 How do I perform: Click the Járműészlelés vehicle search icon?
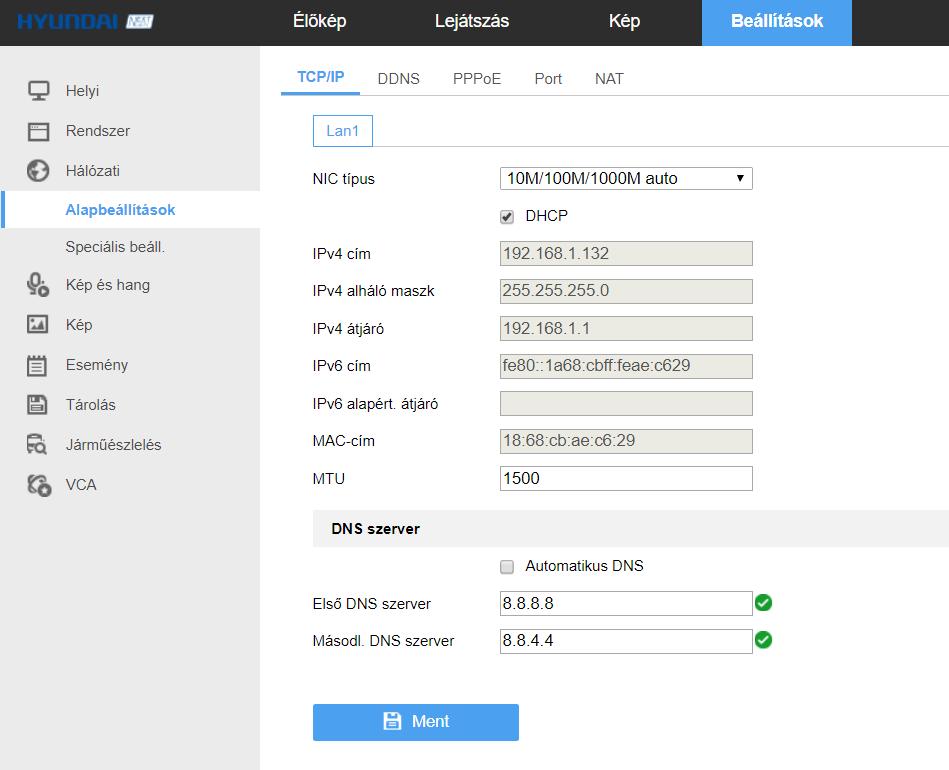(x=37, y=444)
